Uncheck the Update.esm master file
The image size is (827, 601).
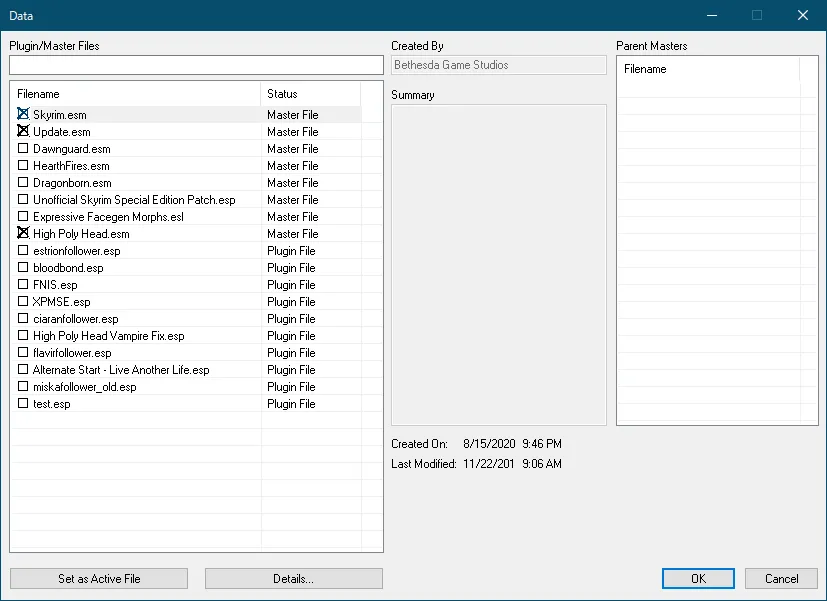[23, 132]
